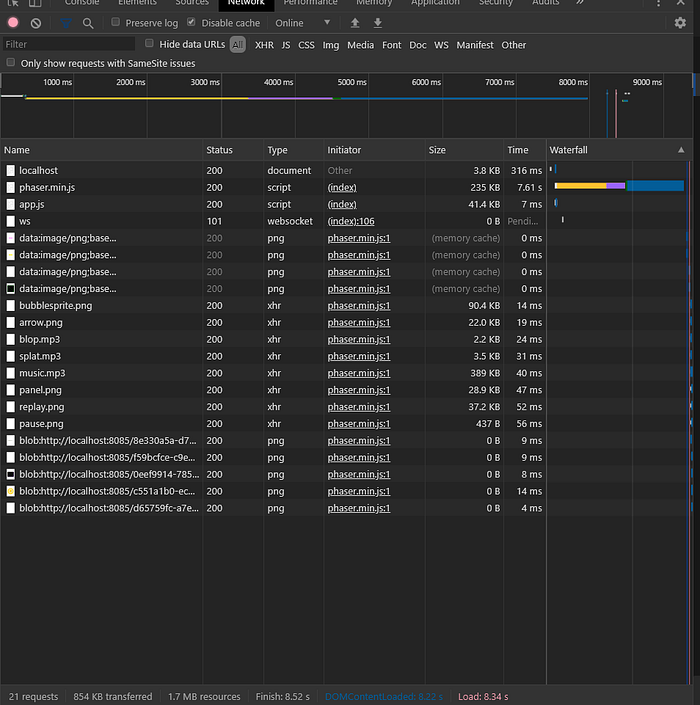This screenshot has height=705, width=700.
Task: Export HAR file with the download arrow
Action: click(x=378, y=23)
